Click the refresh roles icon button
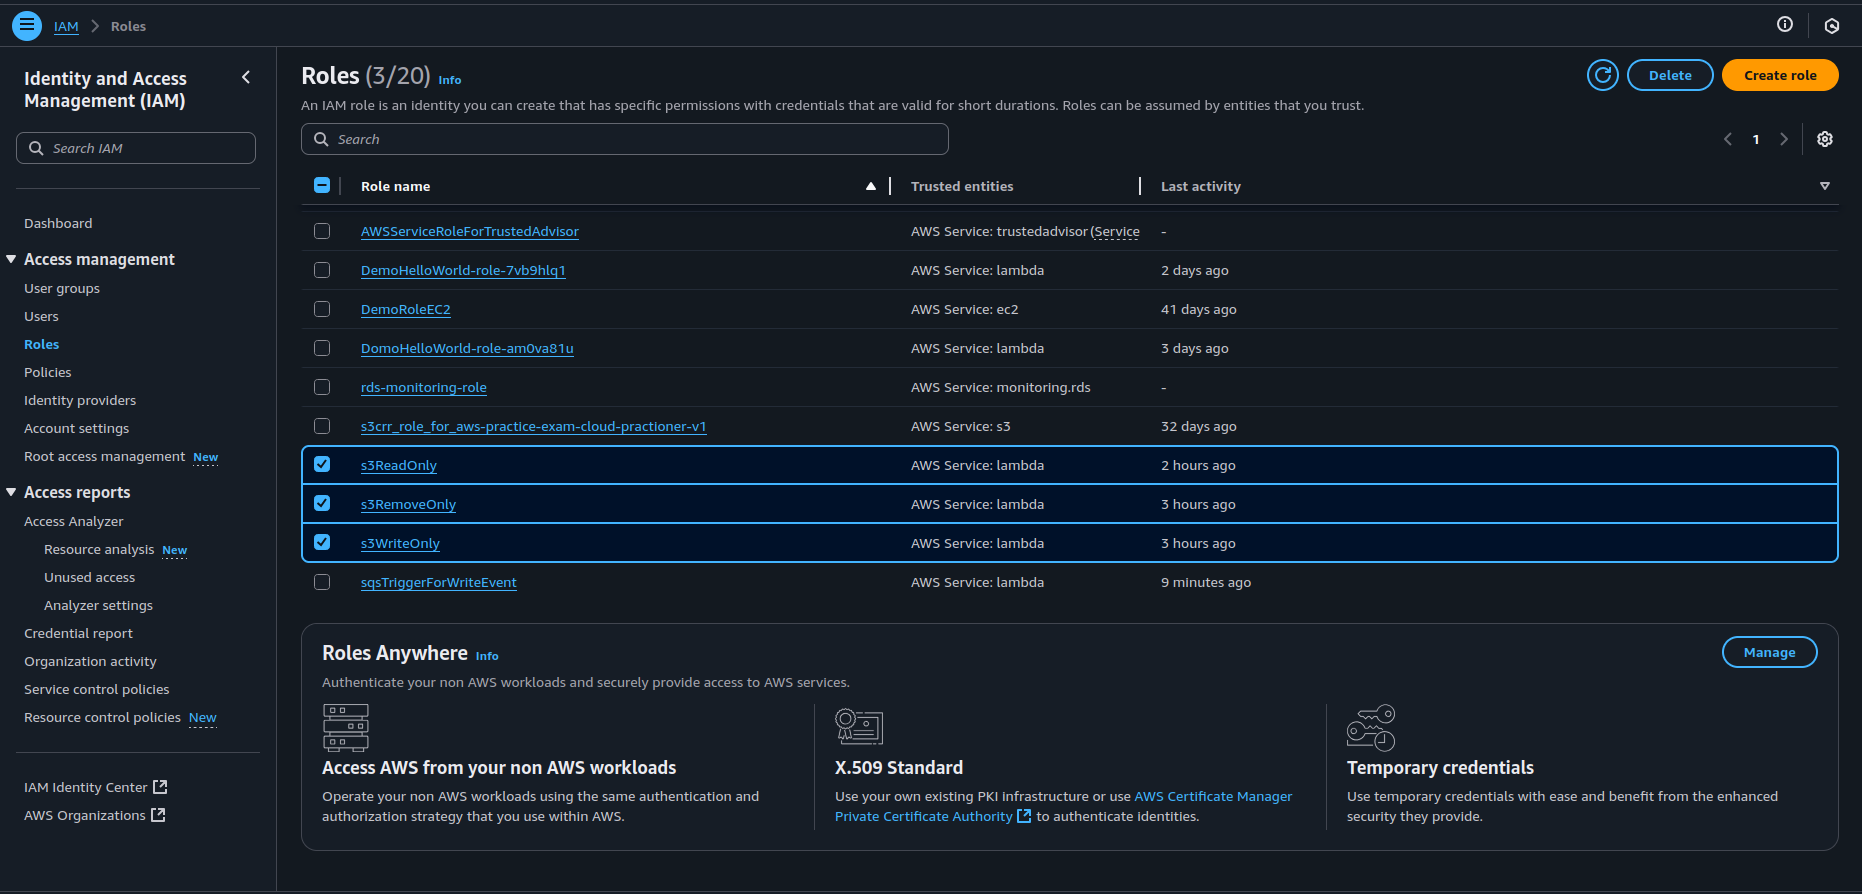This screenshot has width=1862, height=894. point(1602,75)
